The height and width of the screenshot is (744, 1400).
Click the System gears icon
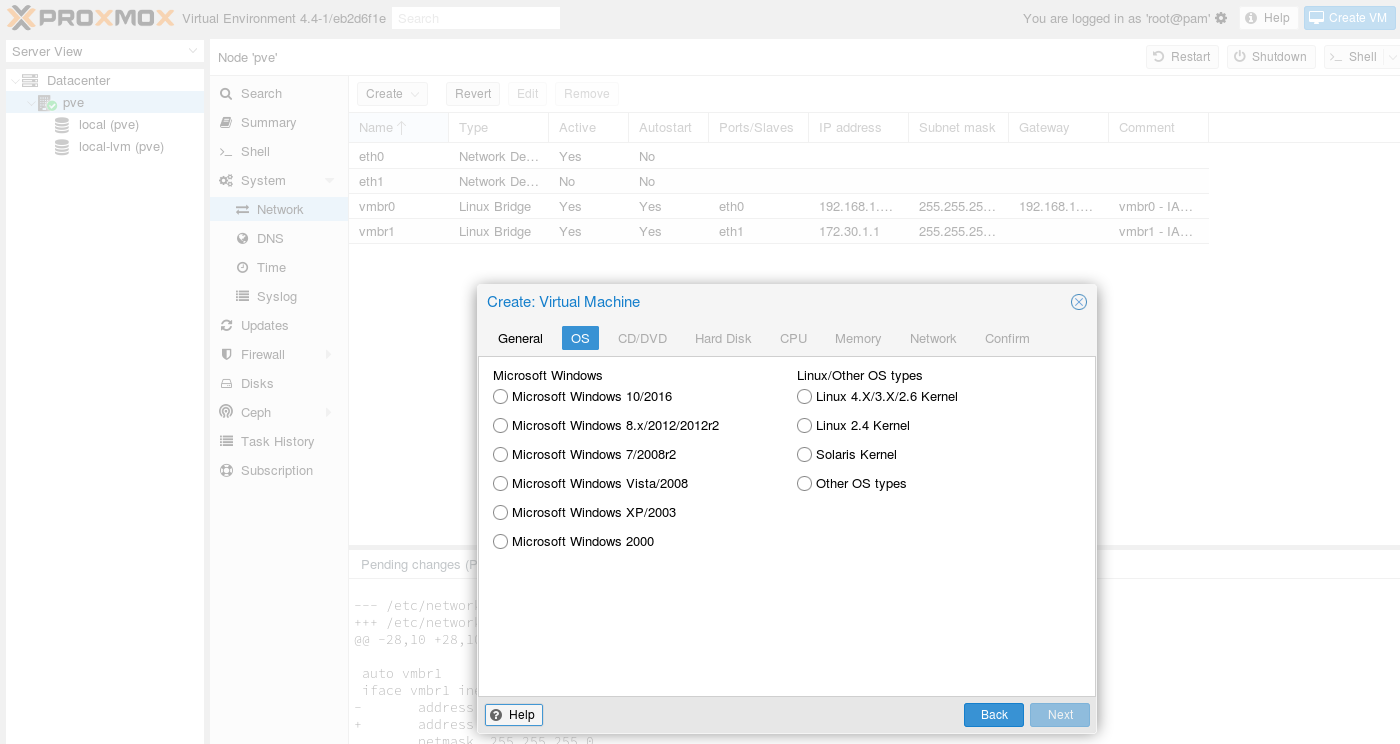pyautogui.click(x=226, y=181)
